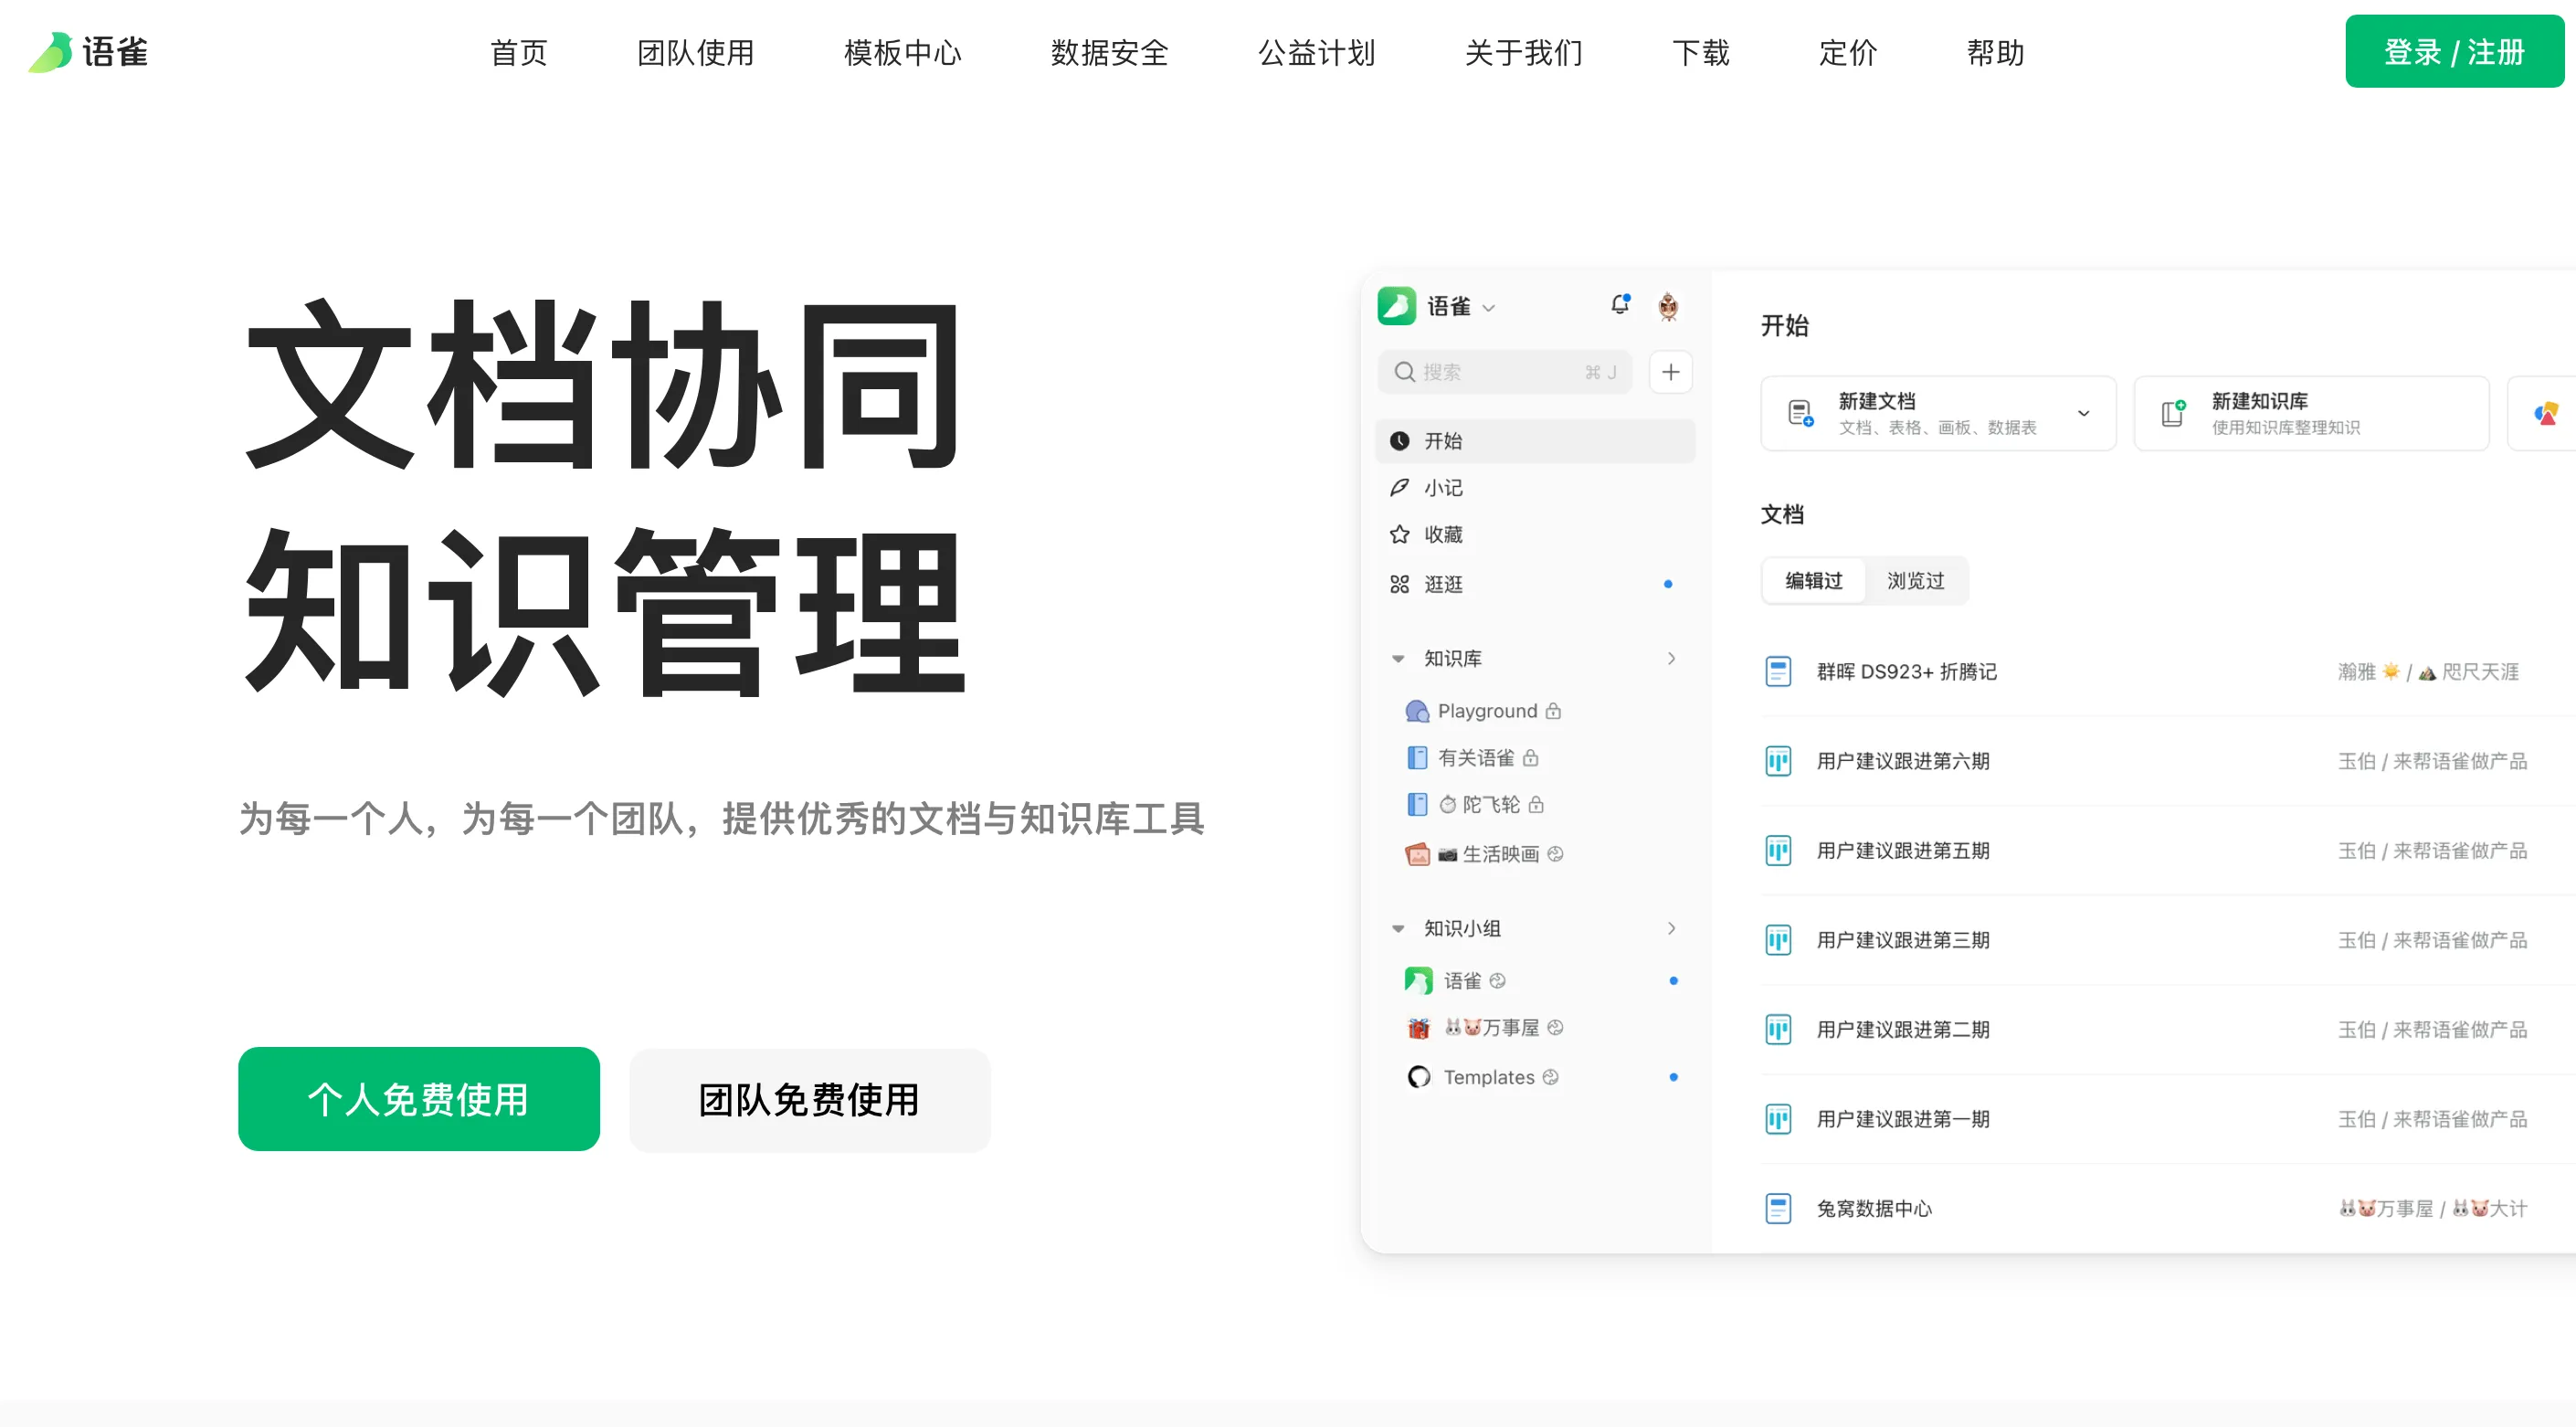Viewport: 2576px width, 1427px height.
Task: Click the 登录 / 注册 button
Action: pyautogui.click(x=2455, y=52)
